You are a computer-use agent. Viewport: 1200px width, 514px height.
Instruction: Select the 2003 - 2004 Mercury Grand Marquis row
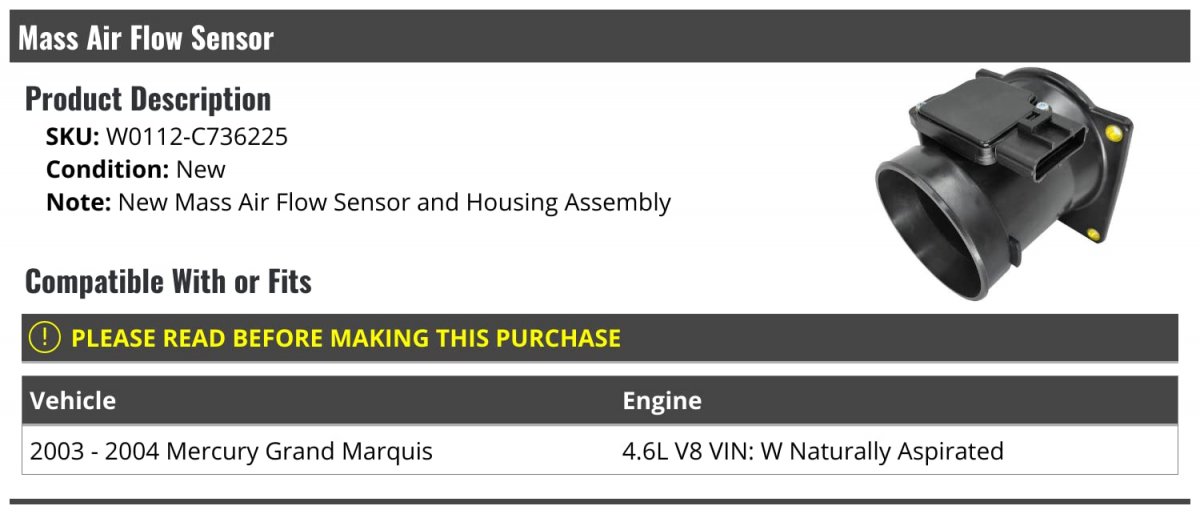[x=600, y=451]
